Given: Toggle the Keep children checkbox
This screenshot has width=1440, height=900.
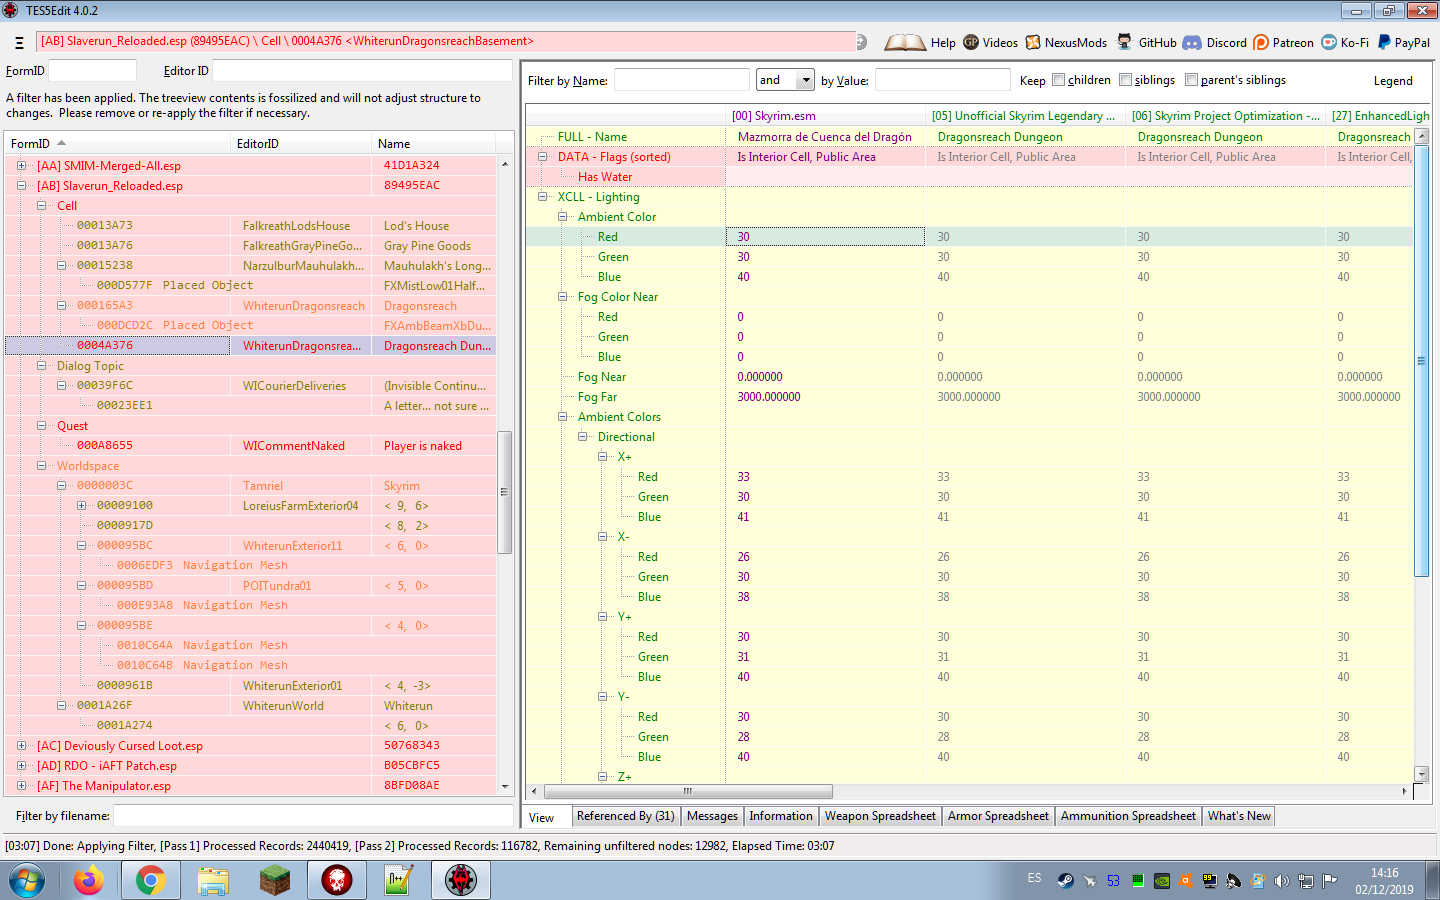Looking at the screenshot, I should coord(1058,80).
